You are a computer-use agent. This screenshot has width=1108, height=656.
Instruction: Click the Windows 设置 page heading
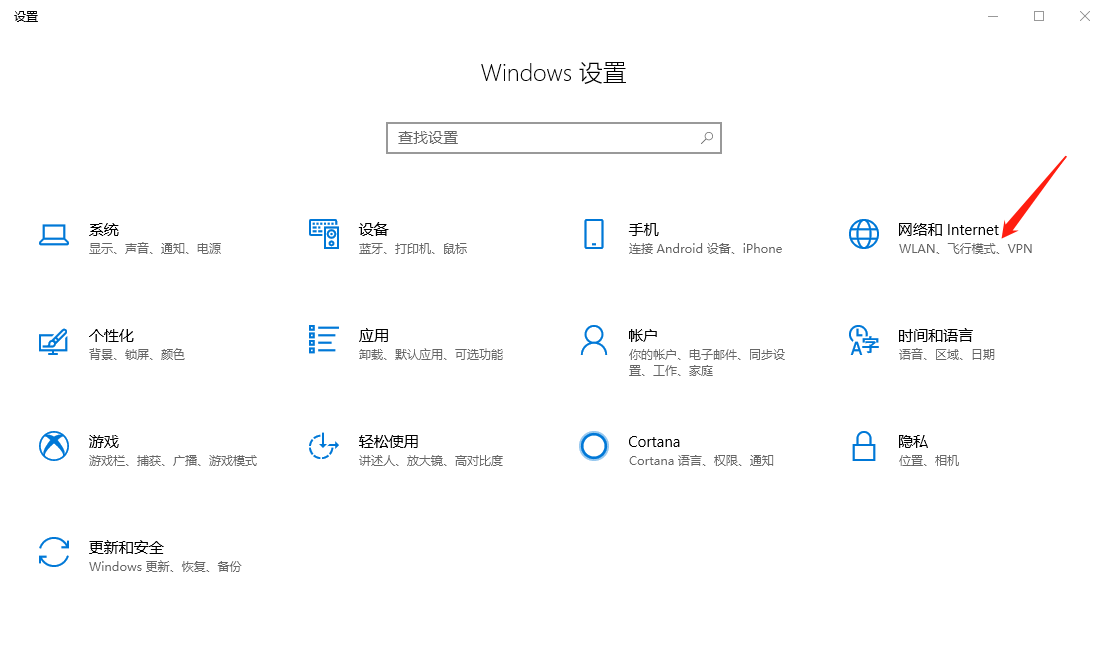[x=553, y=73]
